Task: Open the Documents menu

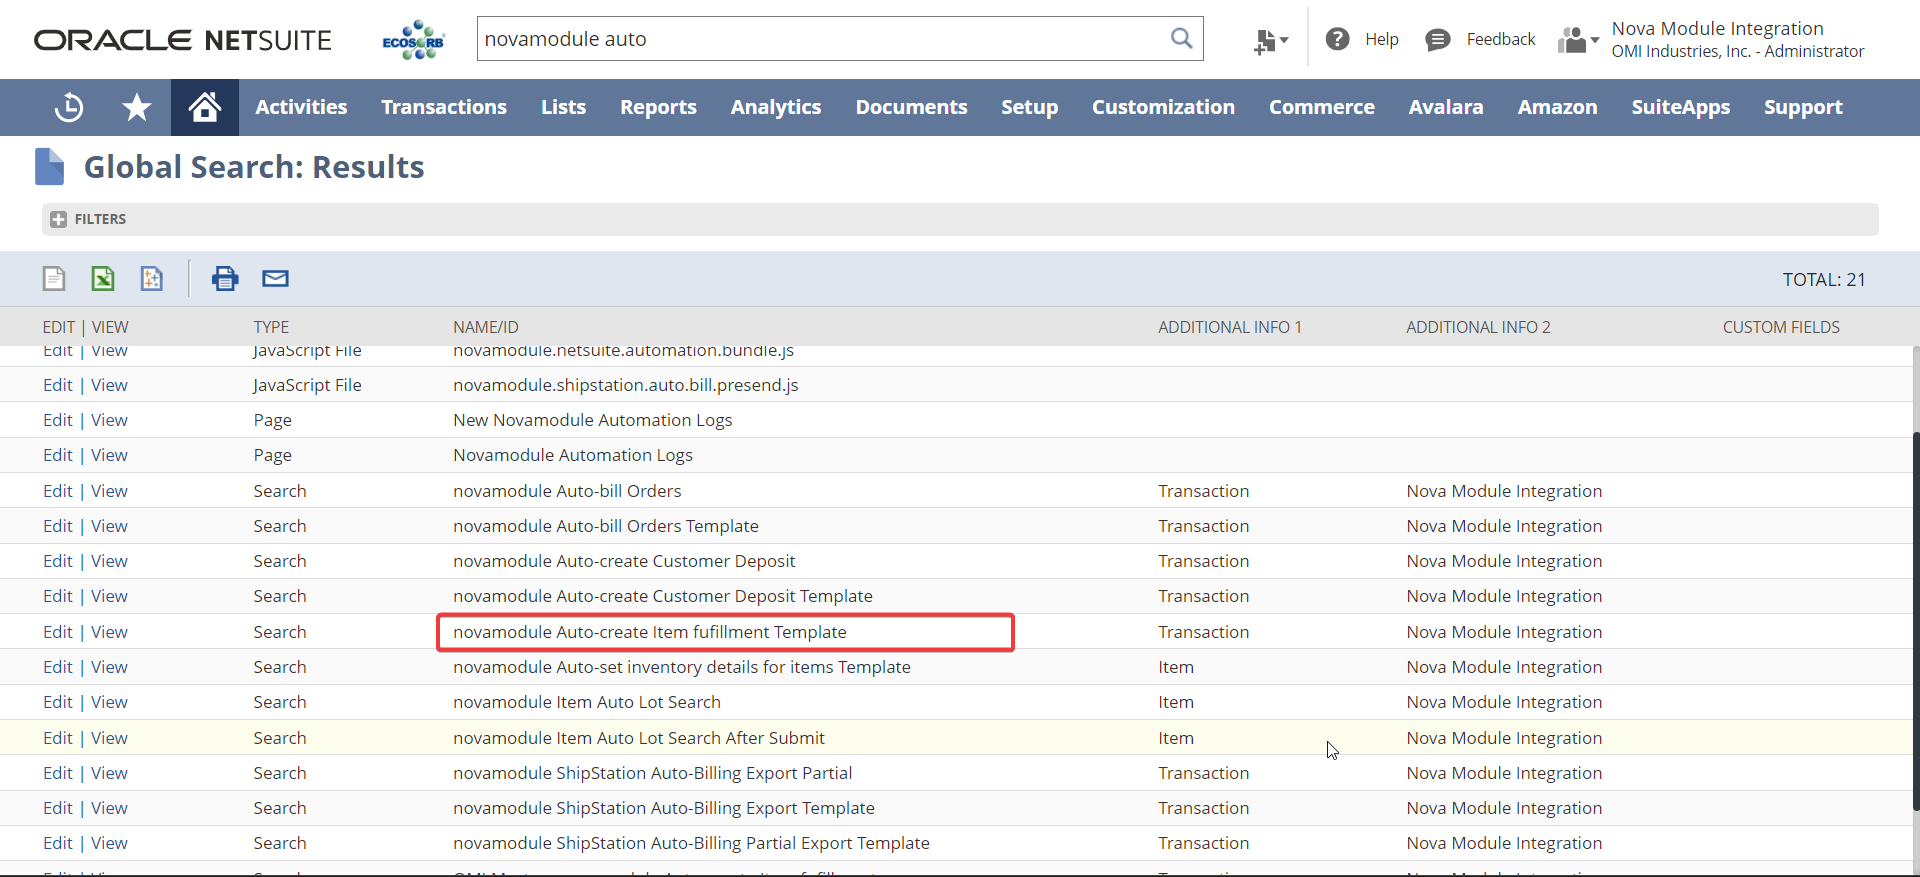Action: [x=911, y=107]
